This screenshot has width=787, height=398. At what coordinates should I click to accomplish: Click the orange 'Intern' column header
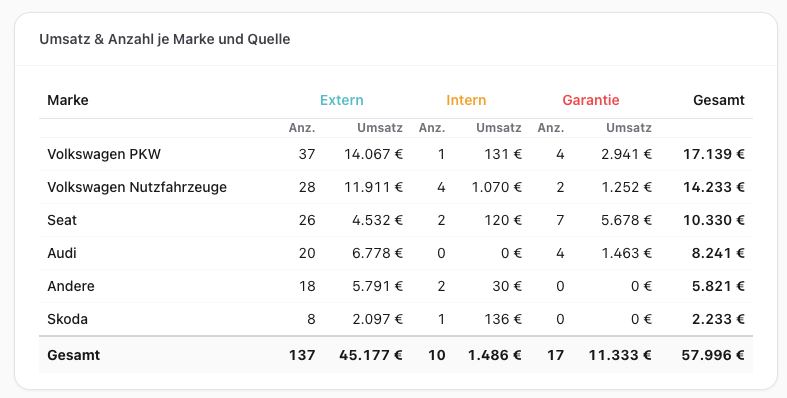(466, 100)
